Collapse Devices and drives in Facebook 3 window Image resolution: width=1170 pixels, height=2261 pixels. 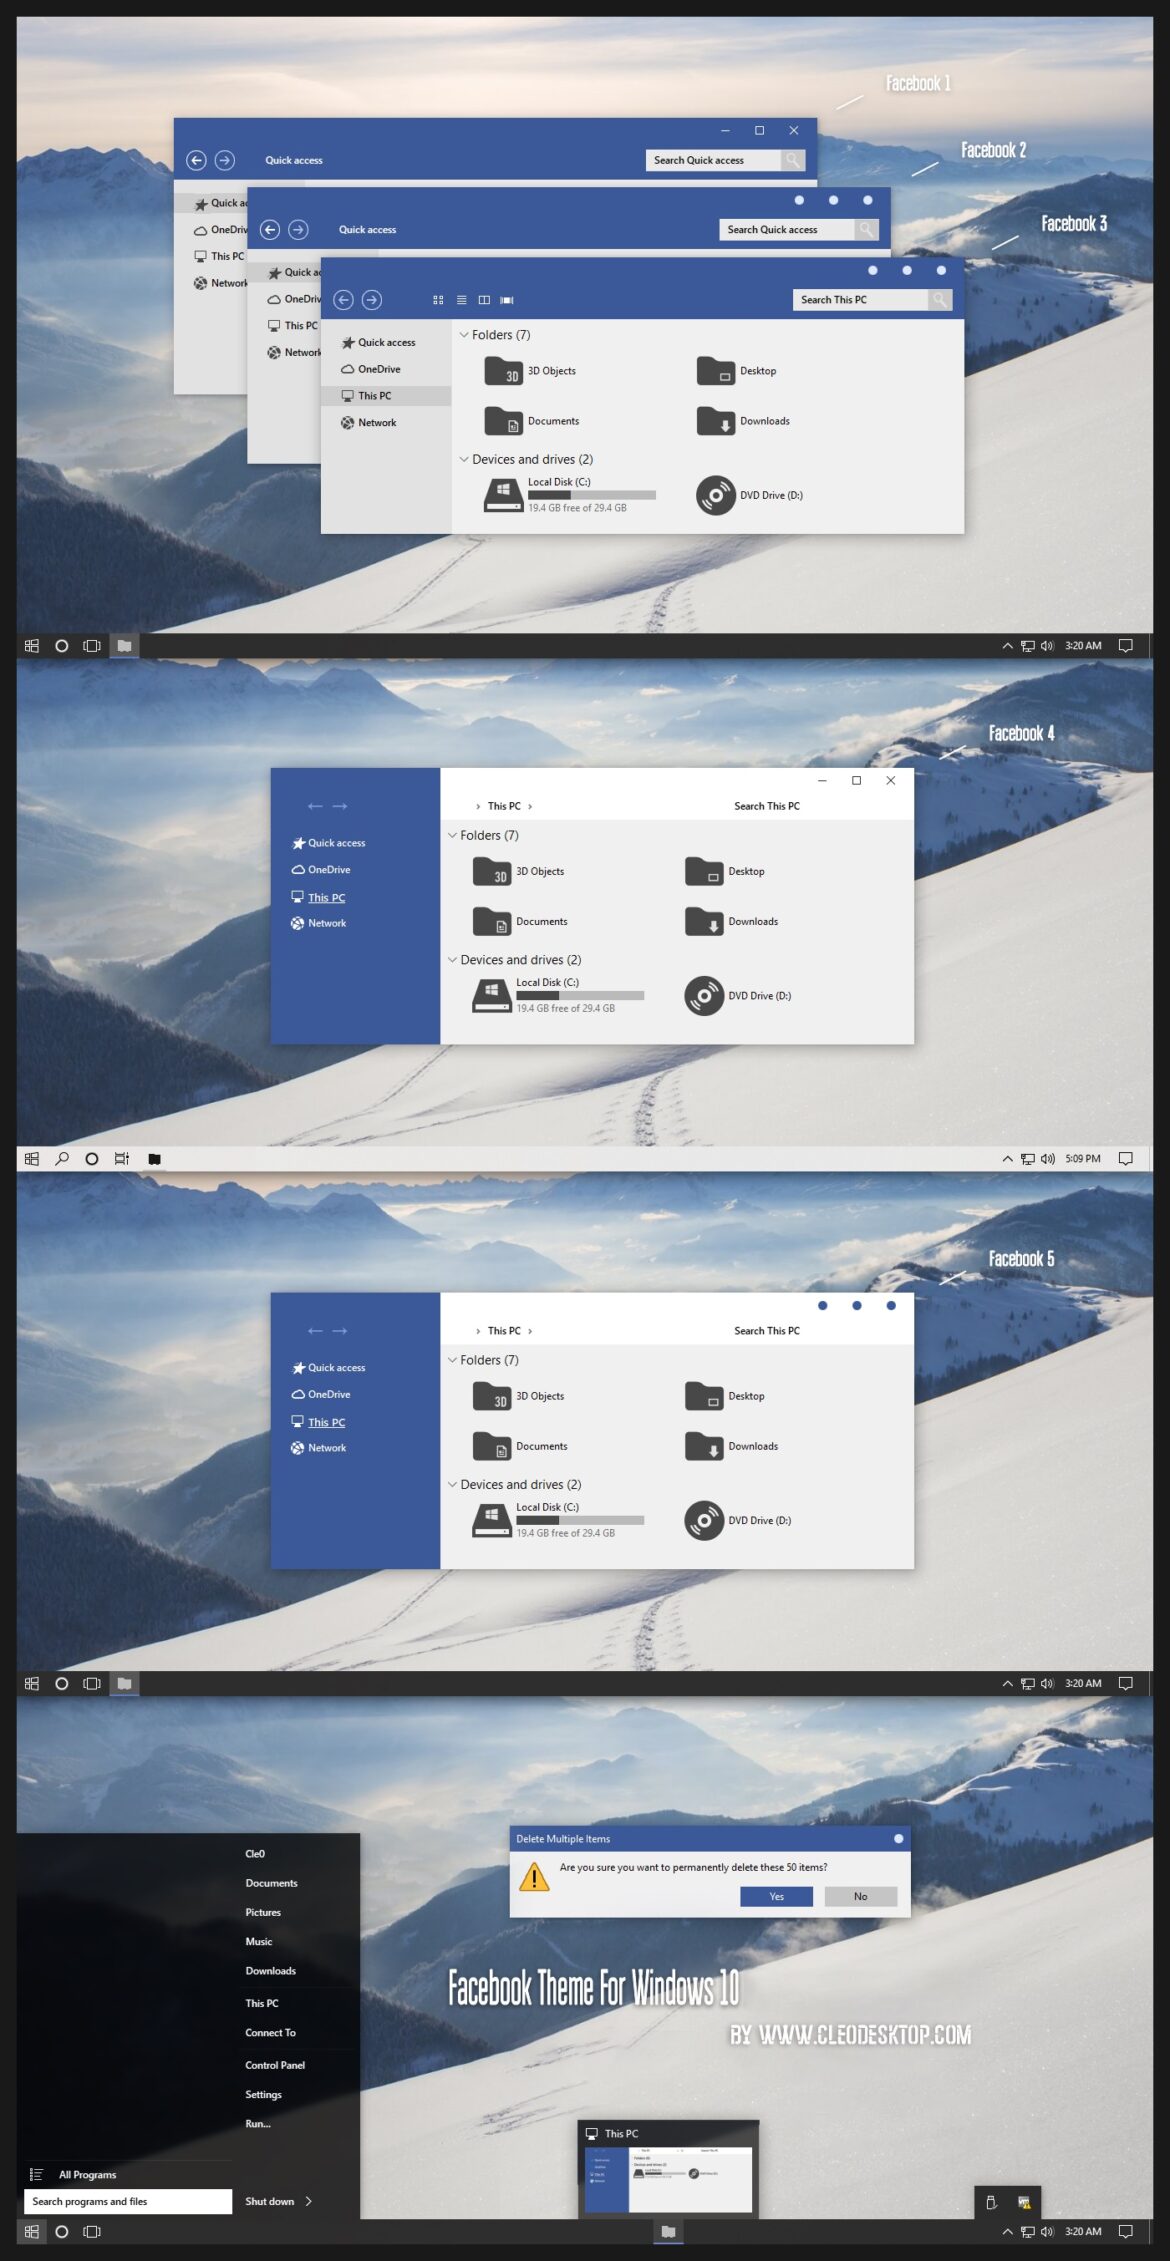(464, 459)
